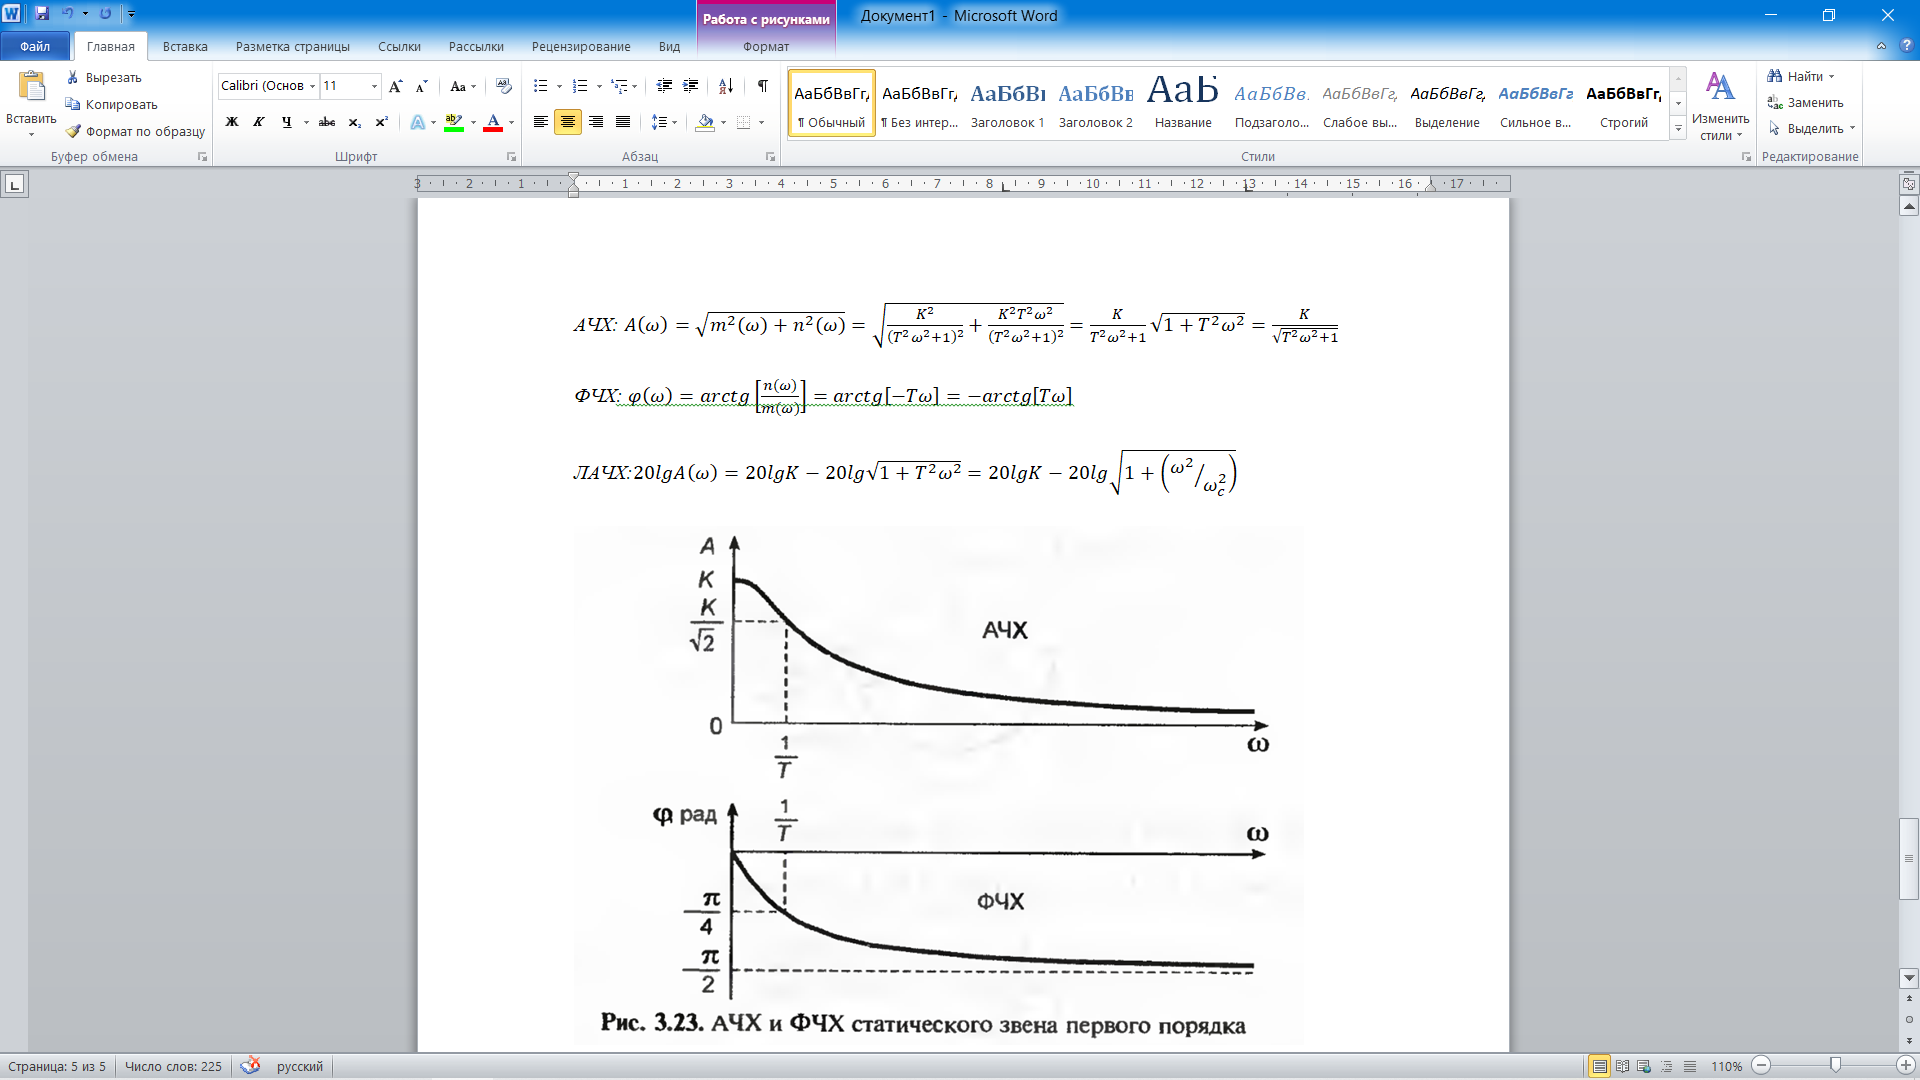
Task: Click the Shrink Font icon
Action: [x=421, y=86]
